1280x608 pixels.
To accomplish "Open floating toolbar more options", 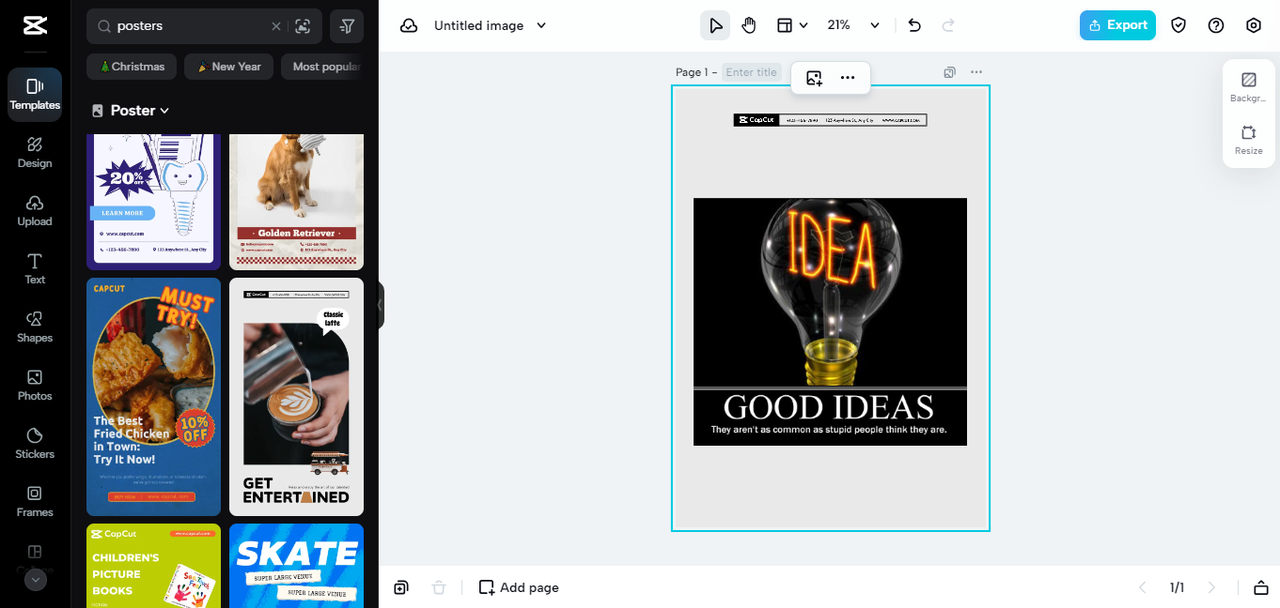I will pos(848,78).
